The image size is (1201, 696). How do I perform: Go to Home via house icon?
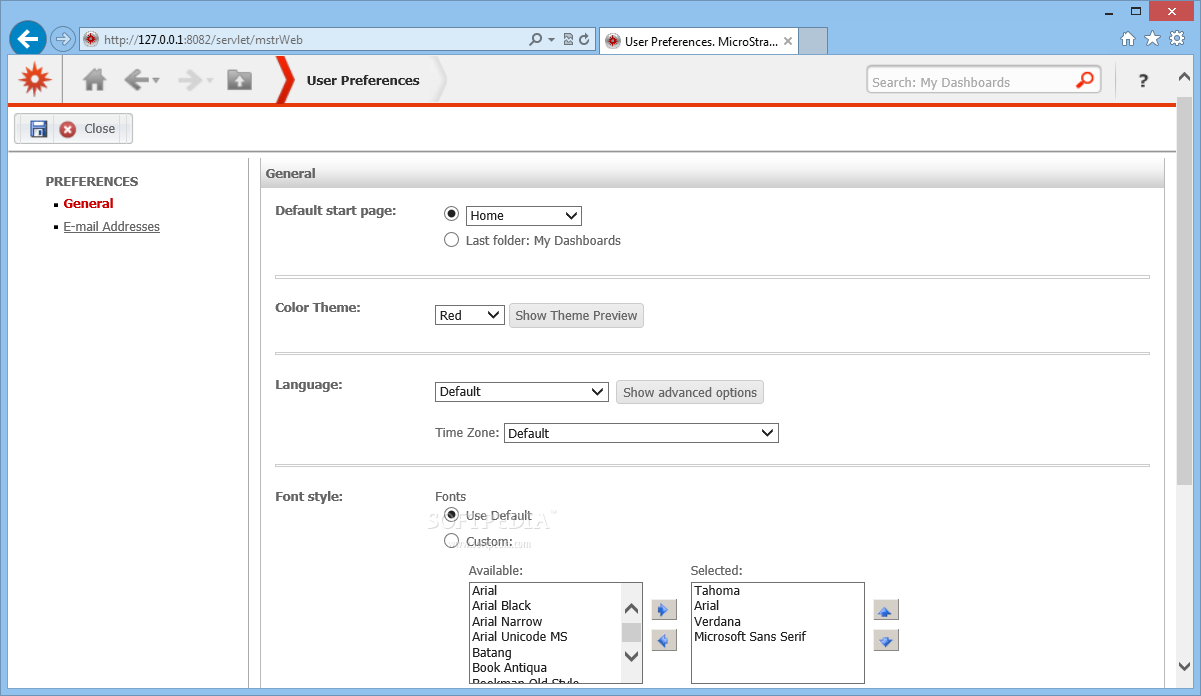[x=95, y=80]
